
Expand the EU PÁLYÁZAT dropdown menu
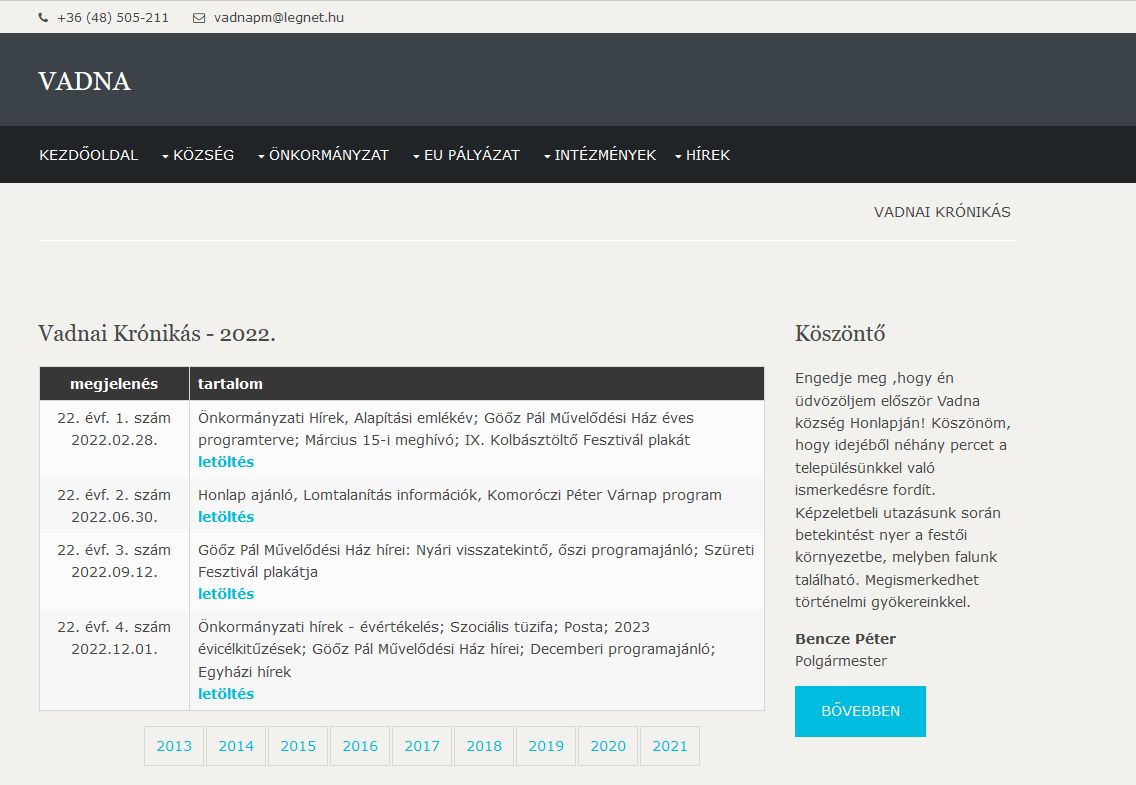point(467,155)
